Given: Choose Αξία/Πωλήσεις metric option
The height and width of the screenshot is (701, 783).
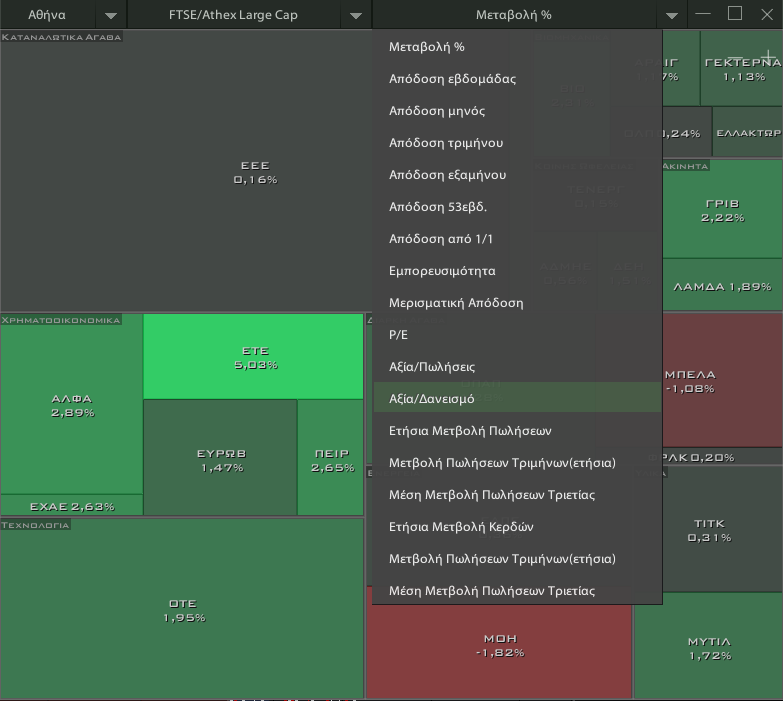Looking at the screenshot, I should (x=517, y=366).
